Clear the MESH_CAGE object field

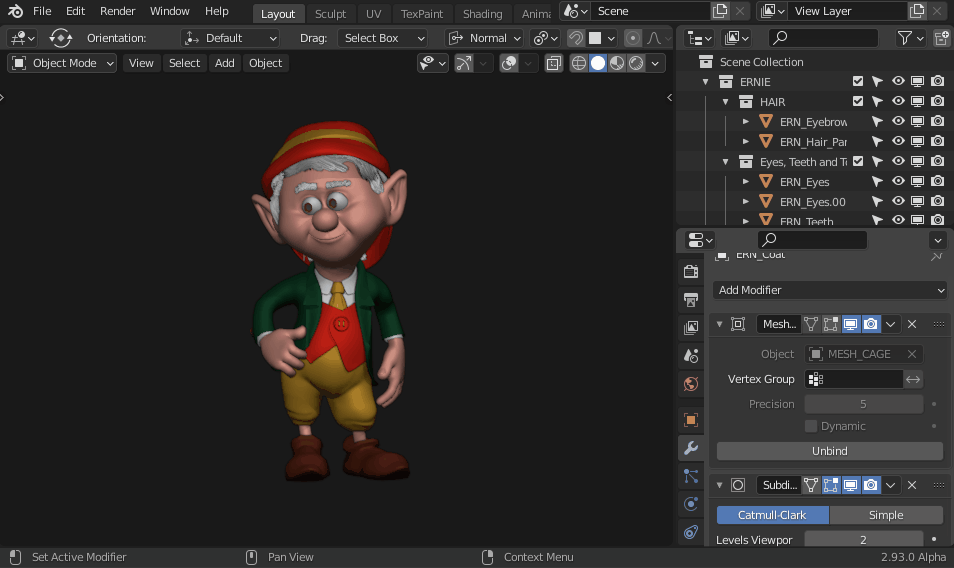[911, 354]
